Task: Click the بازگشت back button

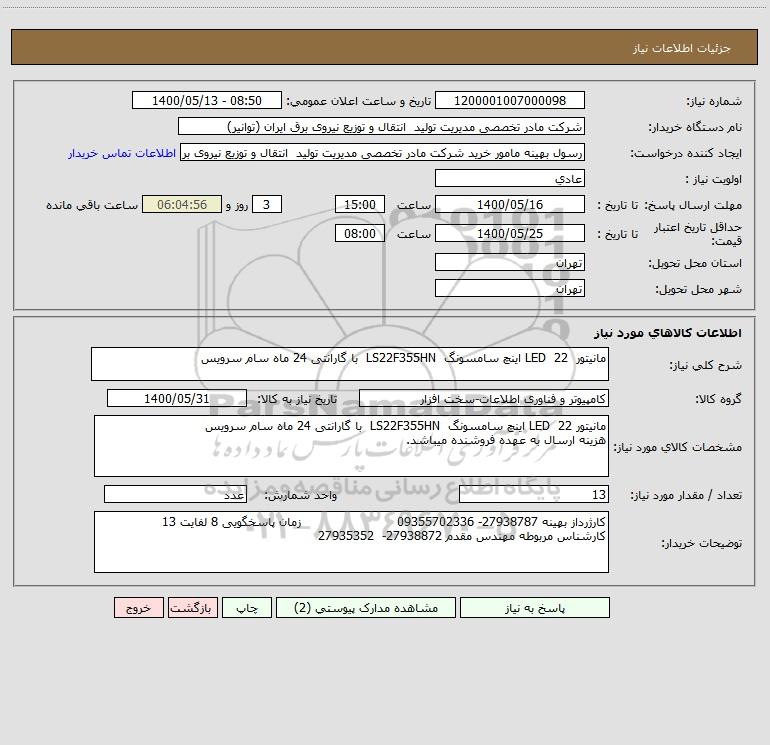Action: (x=192, y=608)
